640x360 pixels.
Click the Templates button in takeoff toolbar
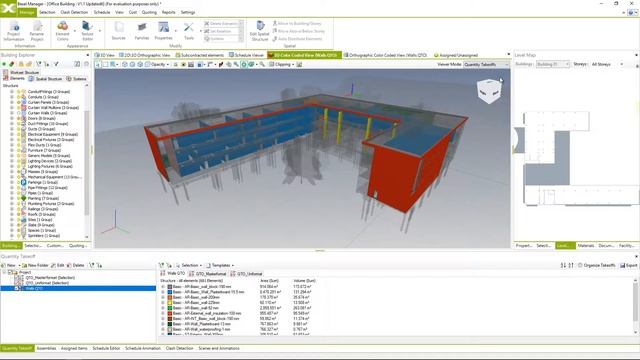tap(220, 265)
